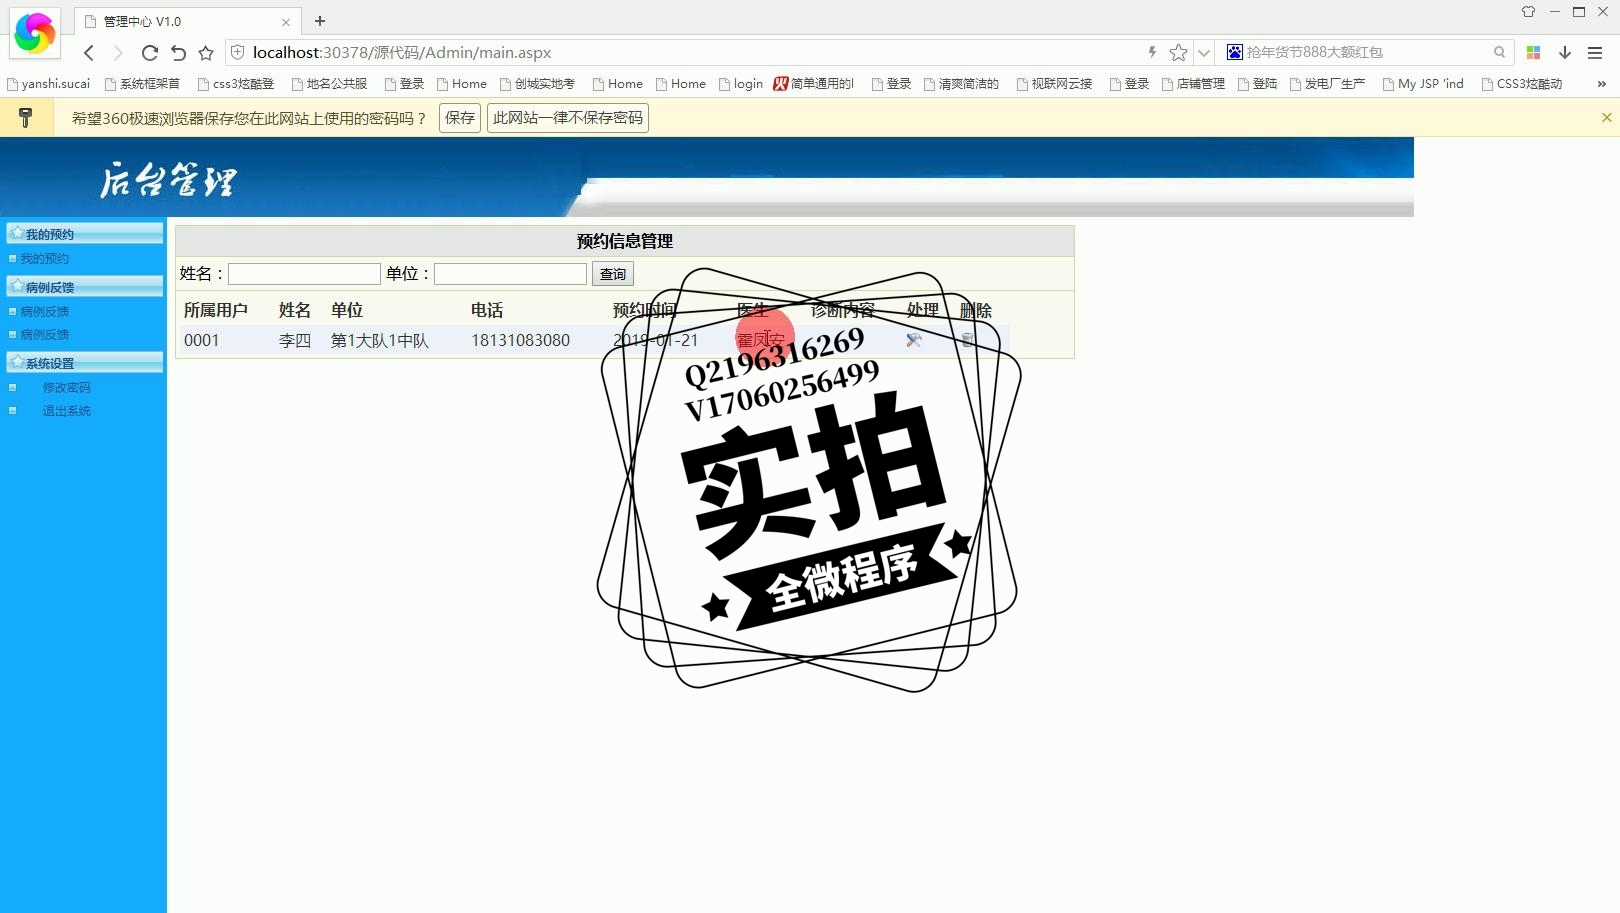Expand the 病例反馈 sidebar section header
The width and height of the screenshot is (1620, 913).
click(x=85, y=287)
